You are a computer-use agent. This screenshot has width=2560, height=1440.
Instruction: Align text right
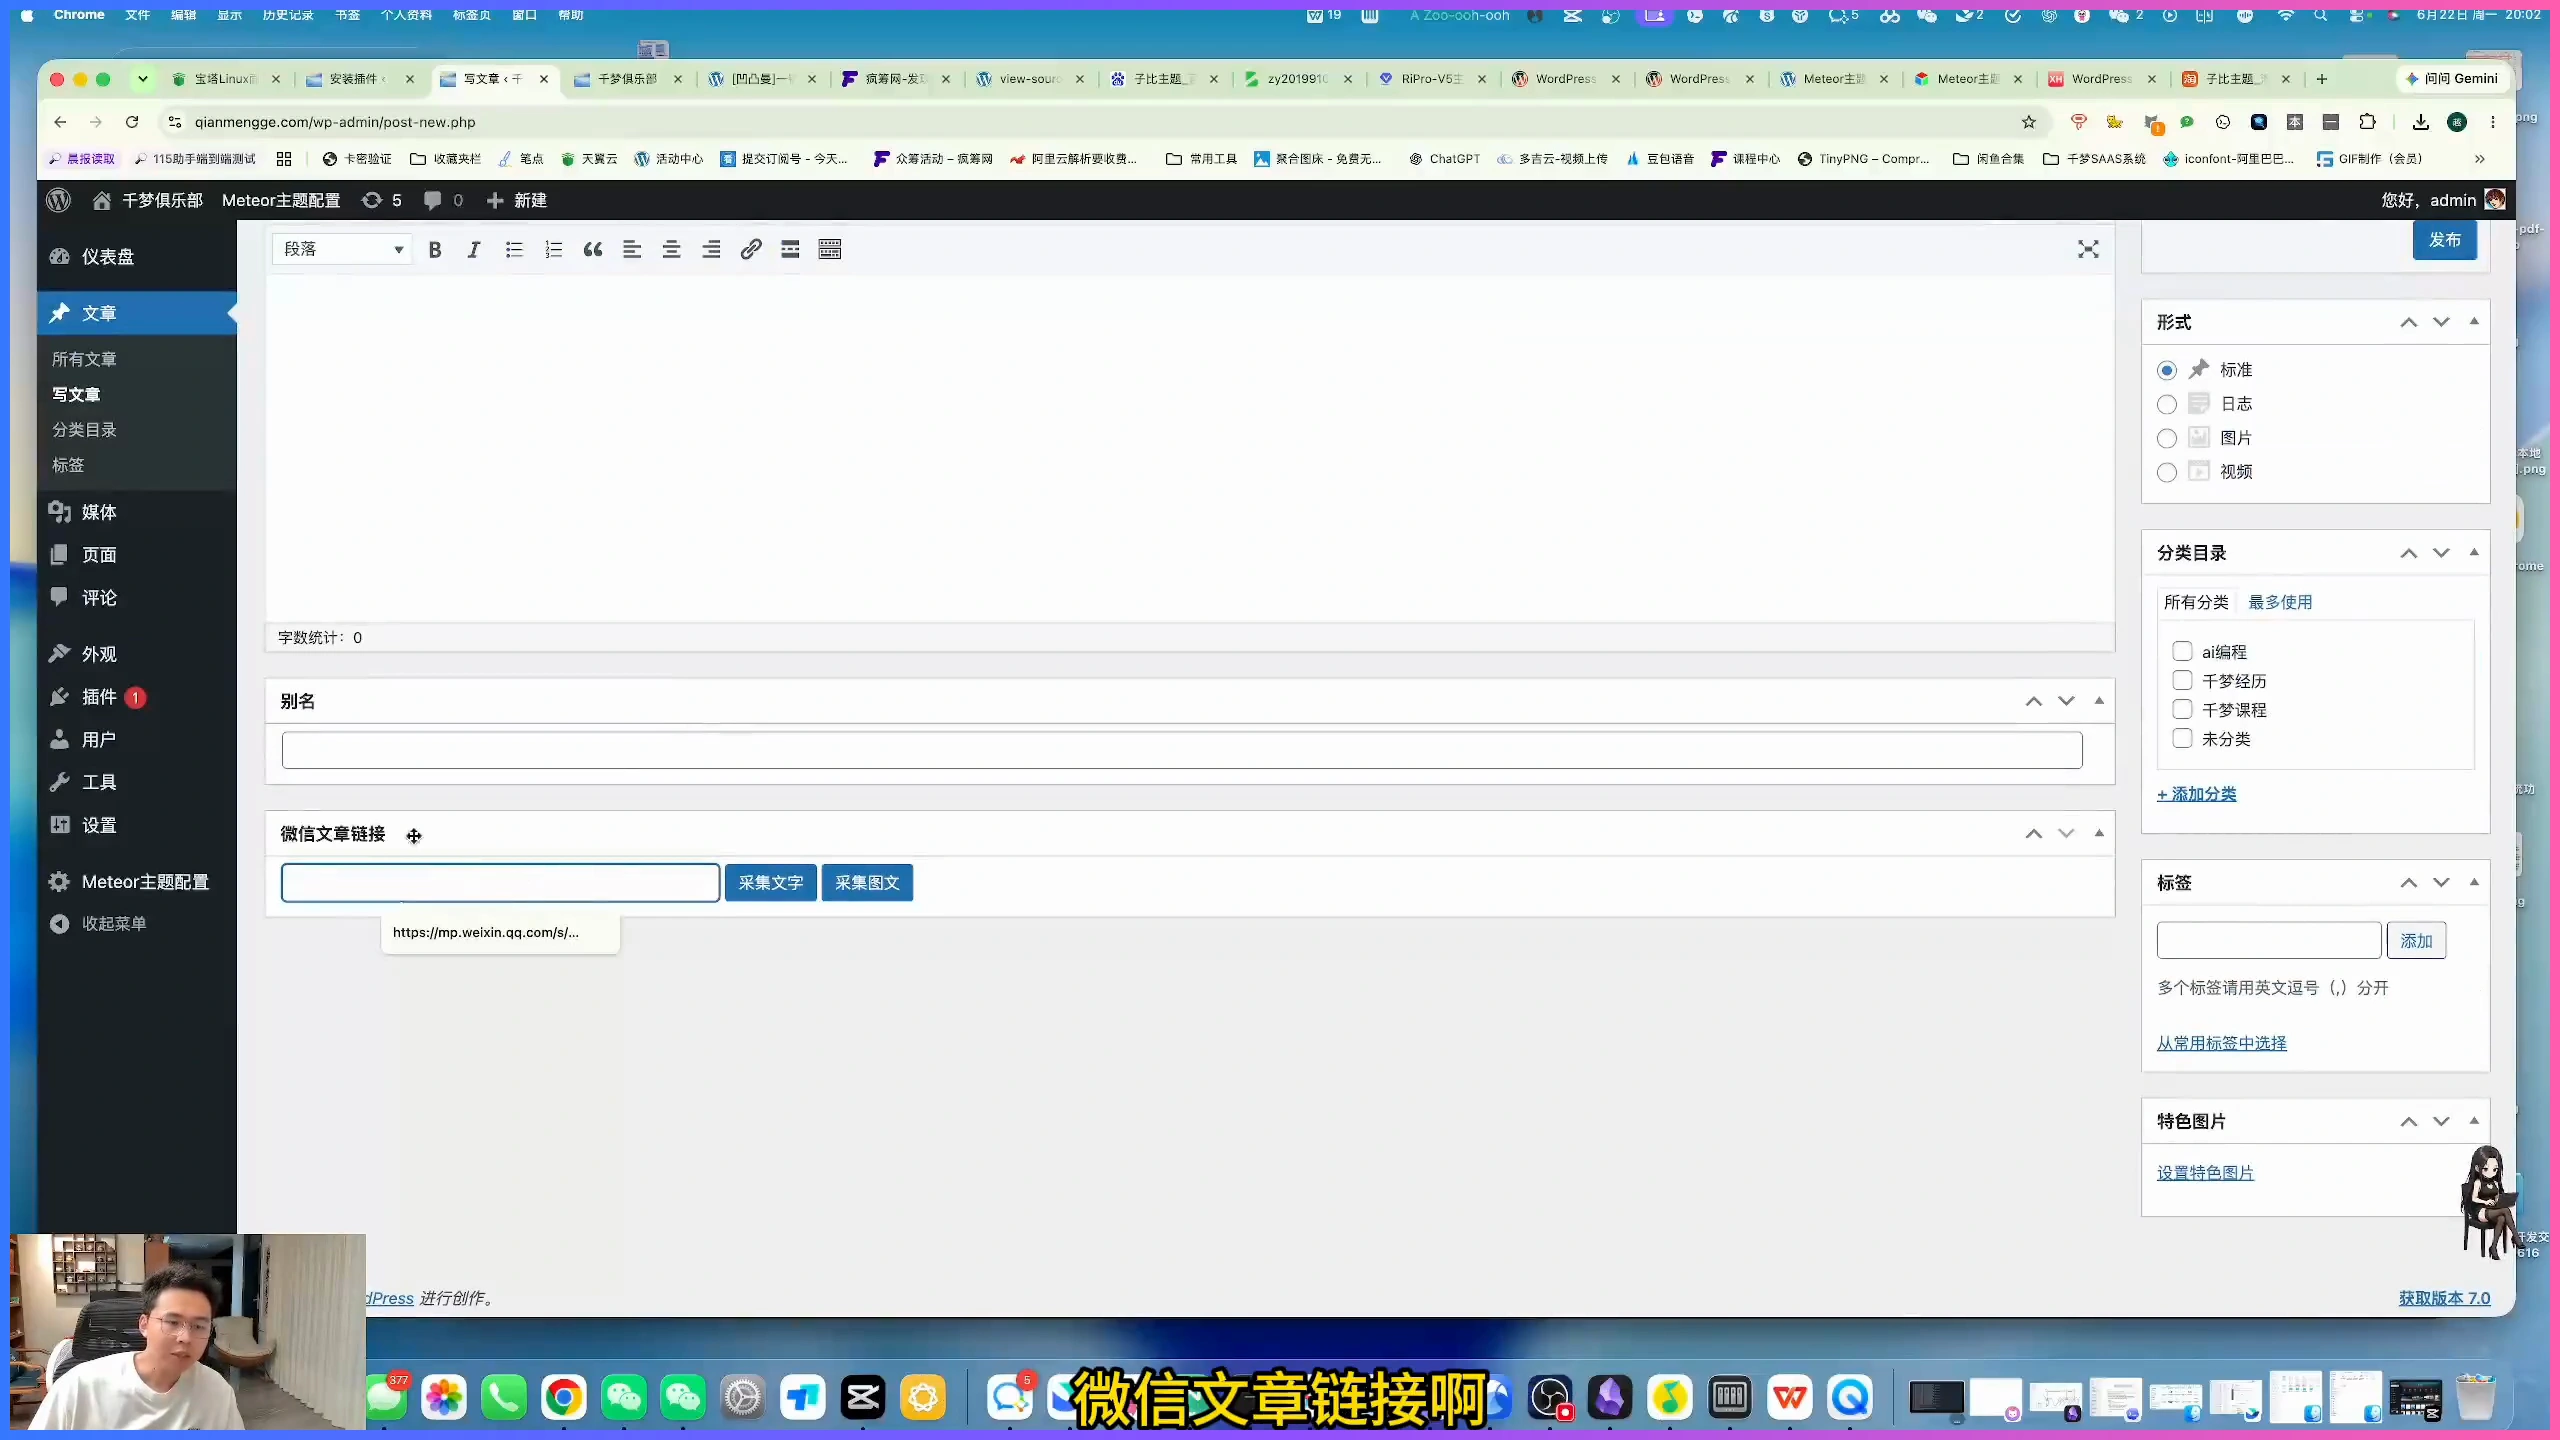tap(711, 250)
